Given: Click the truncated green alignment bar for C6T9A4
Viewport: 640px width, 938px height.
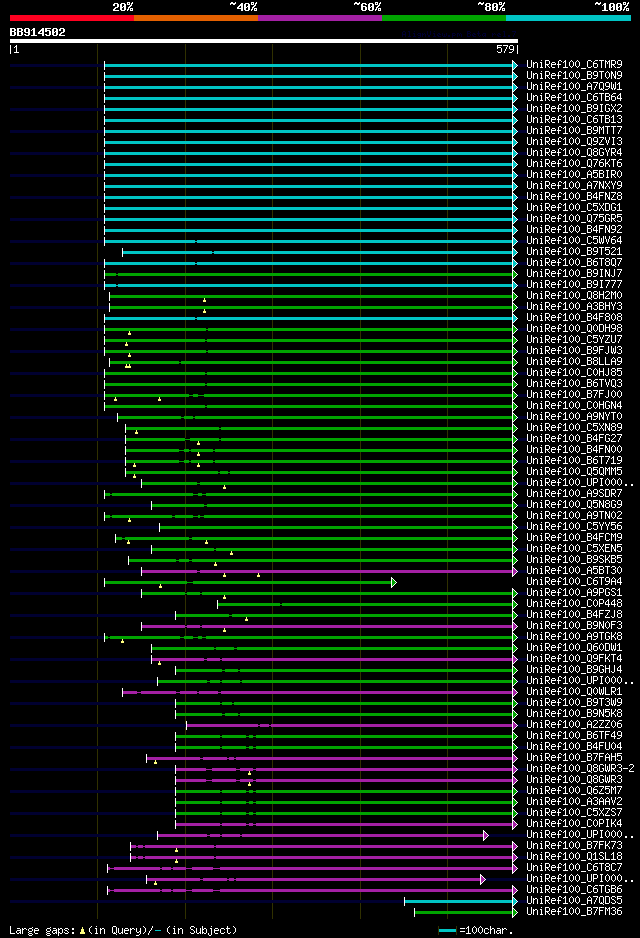Looking at the screenshot, I should point(250,582).
